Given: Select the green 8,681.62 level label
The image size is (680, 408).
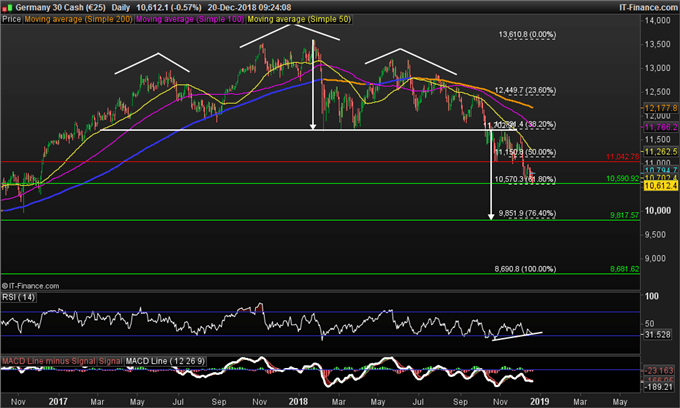Looking at the screenshot, I should (624, 269).
